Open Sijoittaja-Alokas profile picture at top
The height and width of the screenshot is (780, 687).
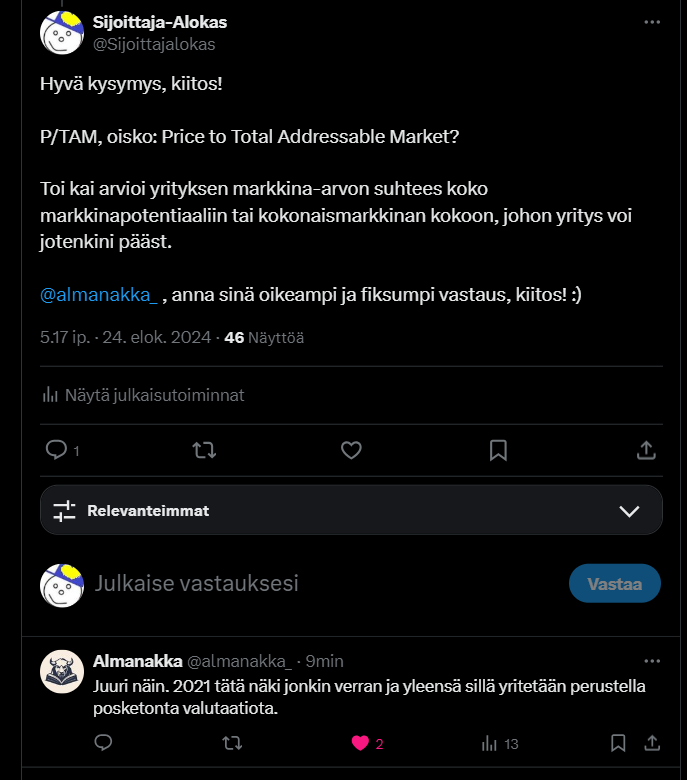click(61, 33)
